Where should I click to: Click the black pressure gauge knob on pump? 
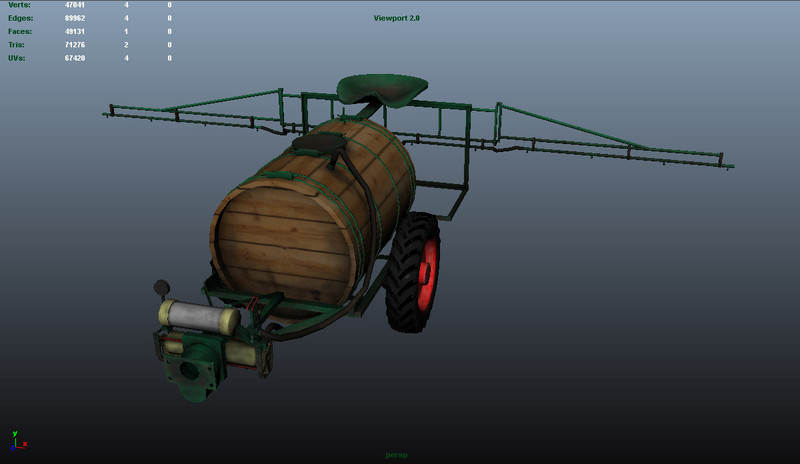[x=160, y=288]
